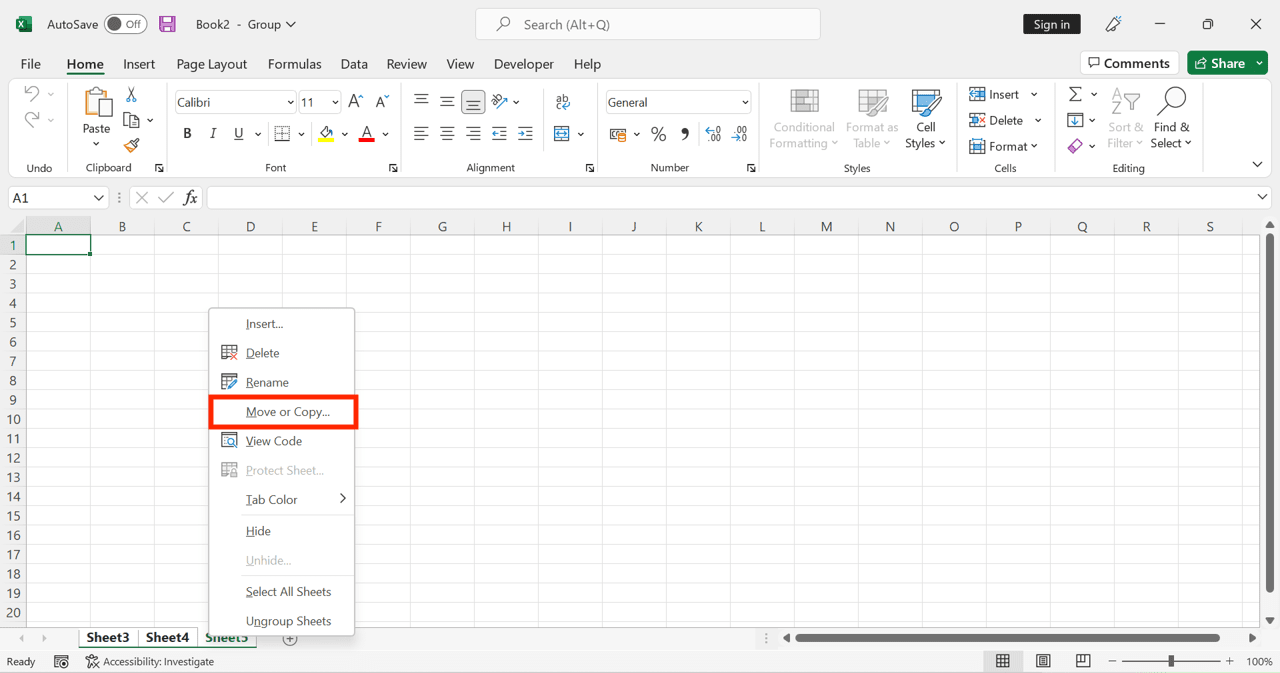The height and width of the screenshot is (673, 1280).
Task: Center align the cell contents
Action: pyautogui.click(x=447, y=133)
